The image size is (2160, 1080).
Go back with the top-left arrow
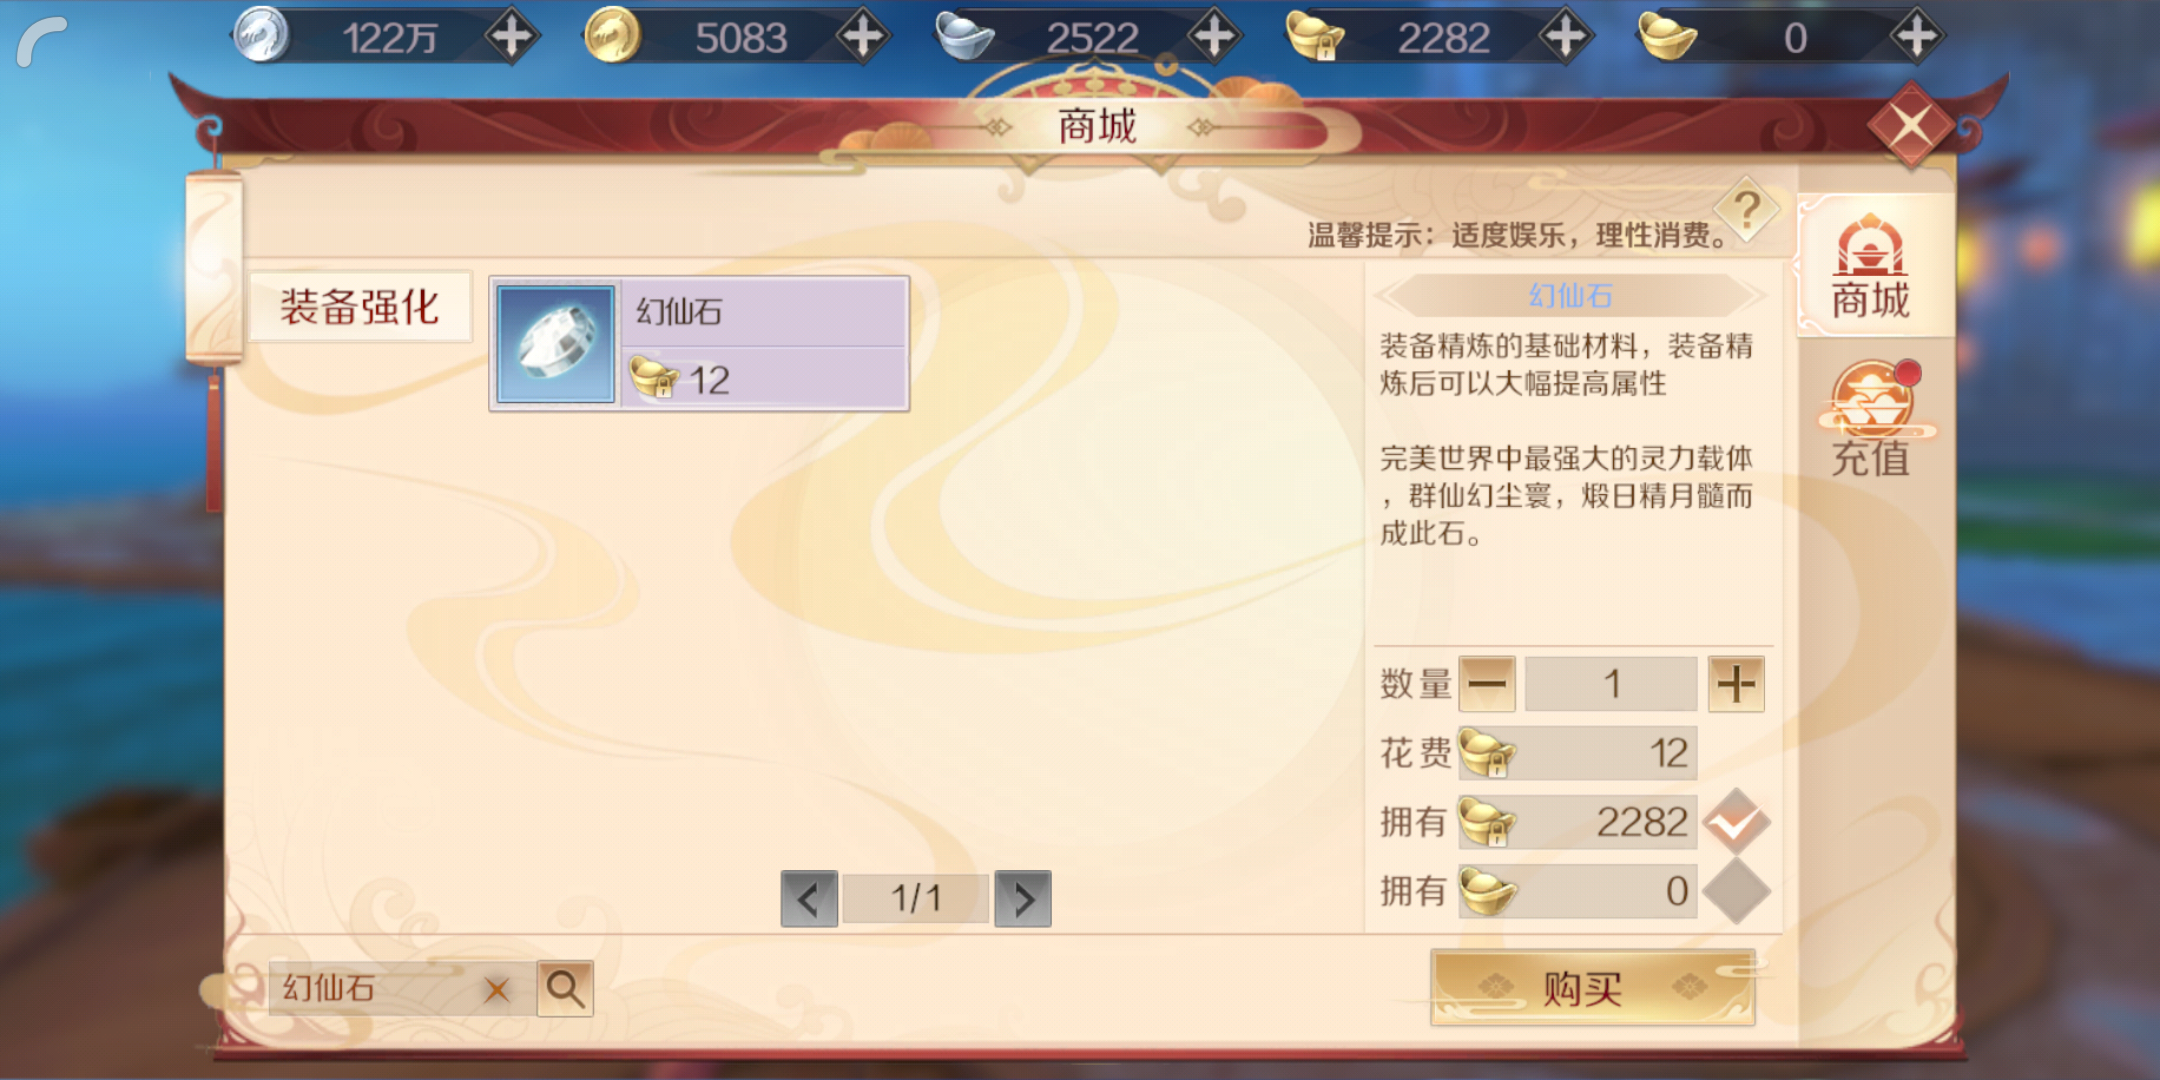click(42, 42)
